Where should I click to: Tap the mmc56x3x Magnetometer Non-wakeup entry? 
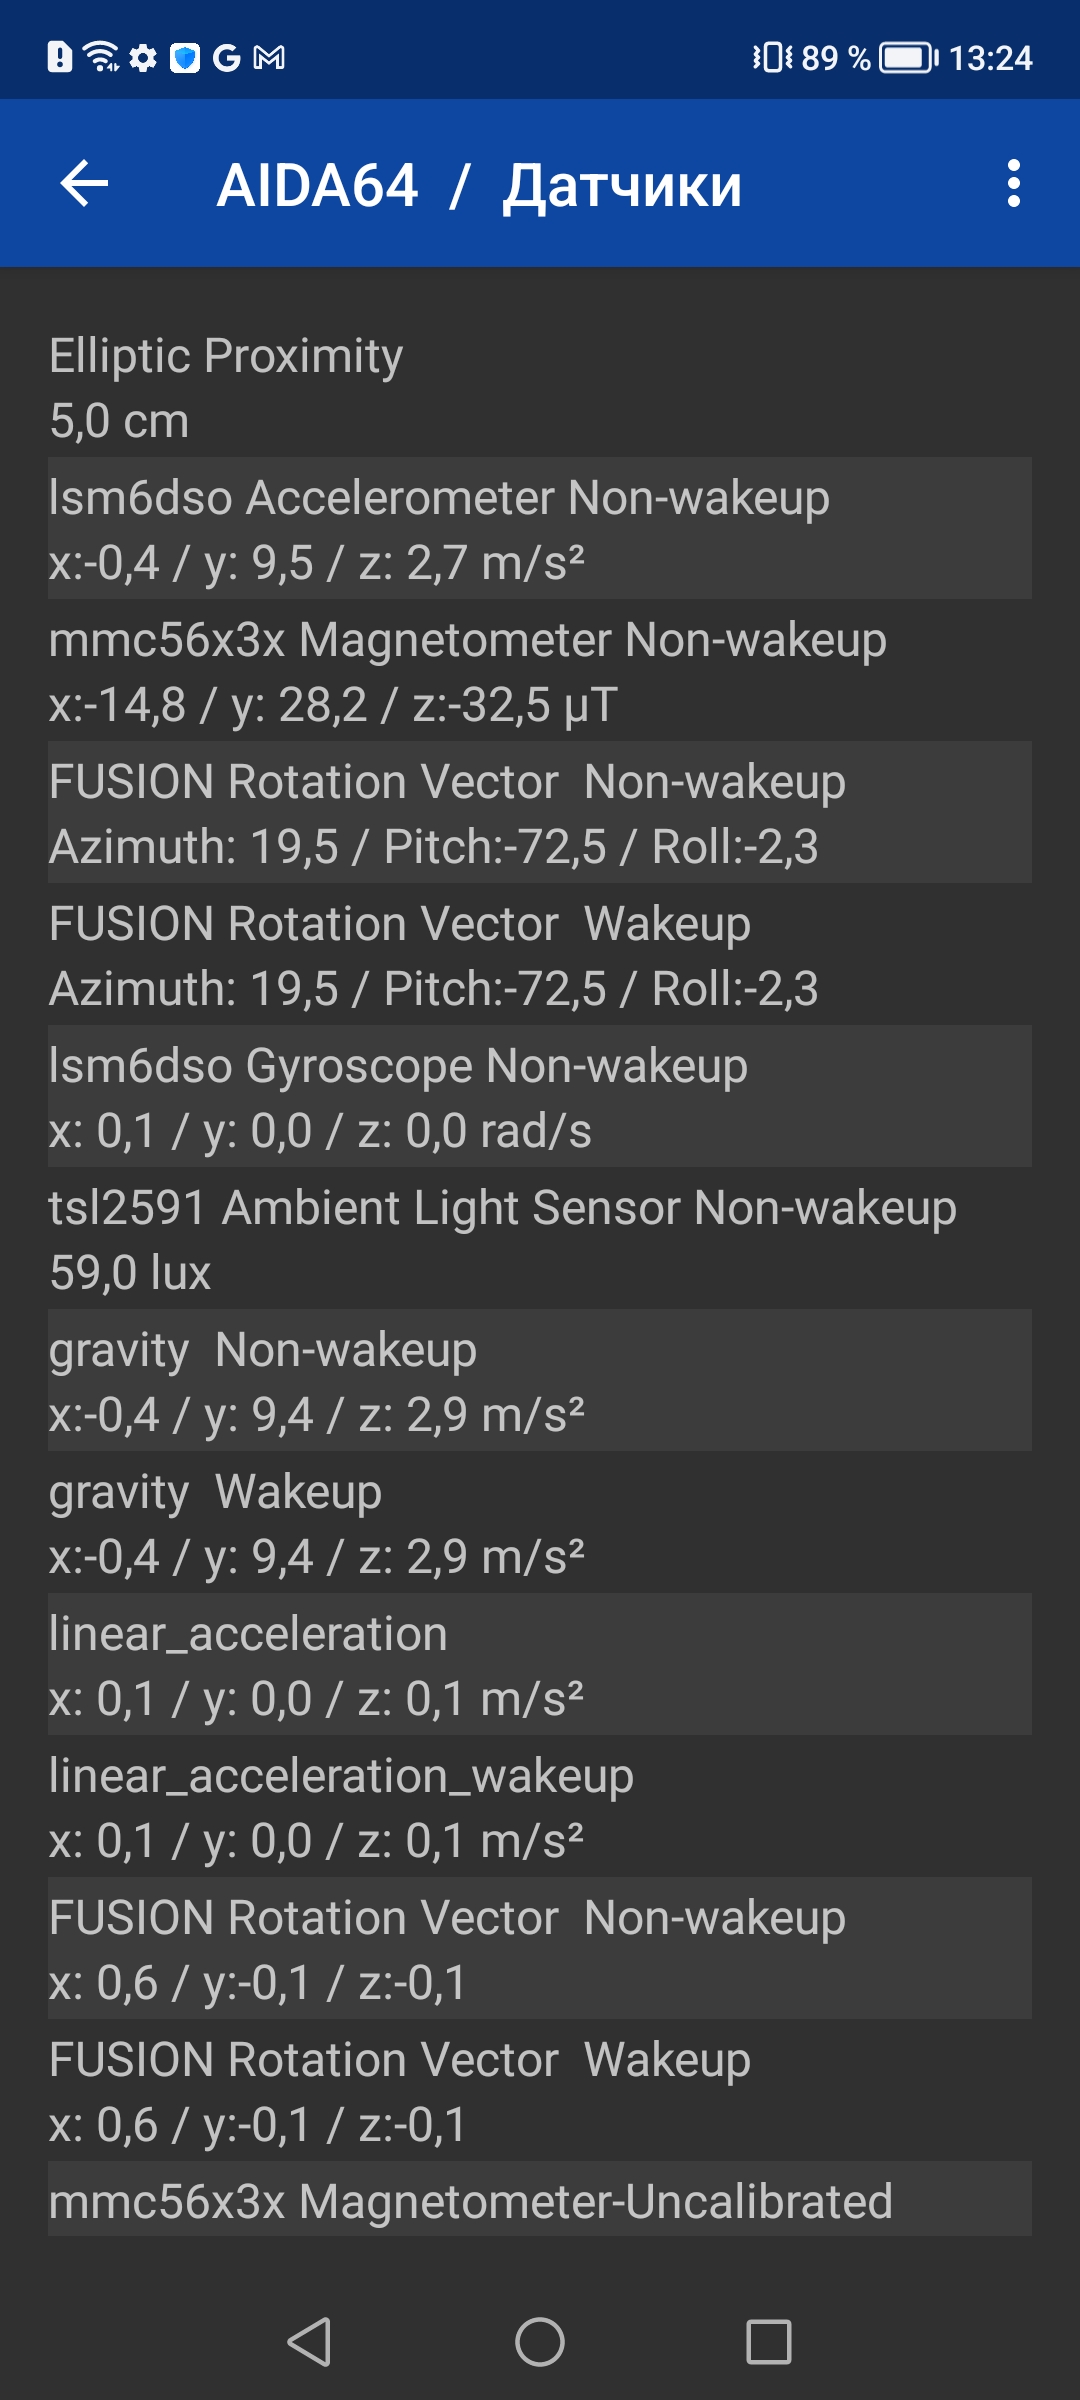[540, 671]
